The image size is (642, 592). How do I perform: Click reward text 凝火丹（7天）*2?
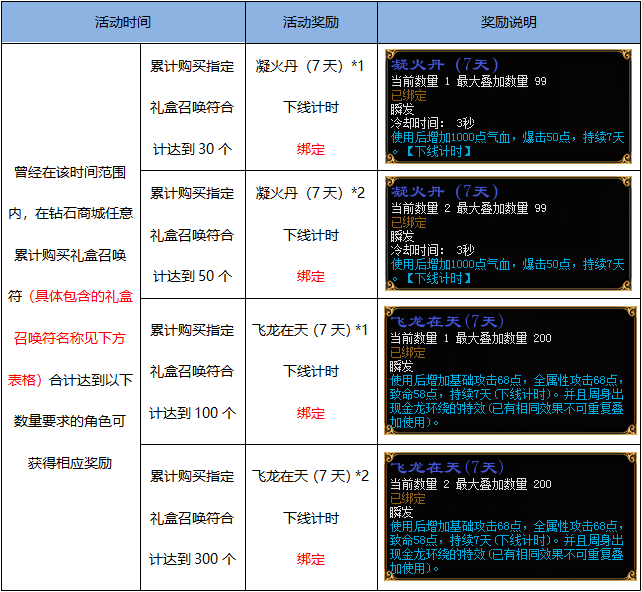310,193
